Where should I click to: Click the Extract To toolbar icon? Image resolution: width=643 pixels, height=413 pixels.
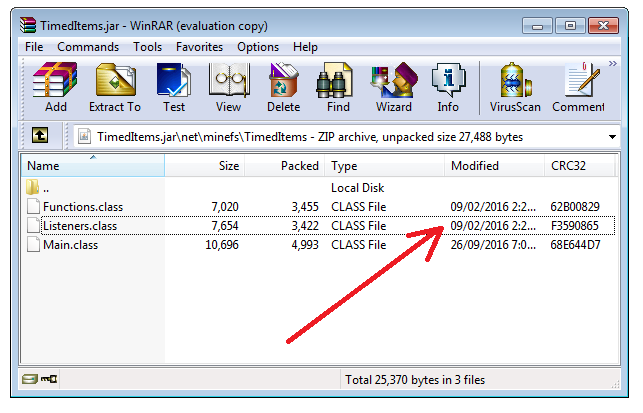pyautogui.click(x=115, y=87)
